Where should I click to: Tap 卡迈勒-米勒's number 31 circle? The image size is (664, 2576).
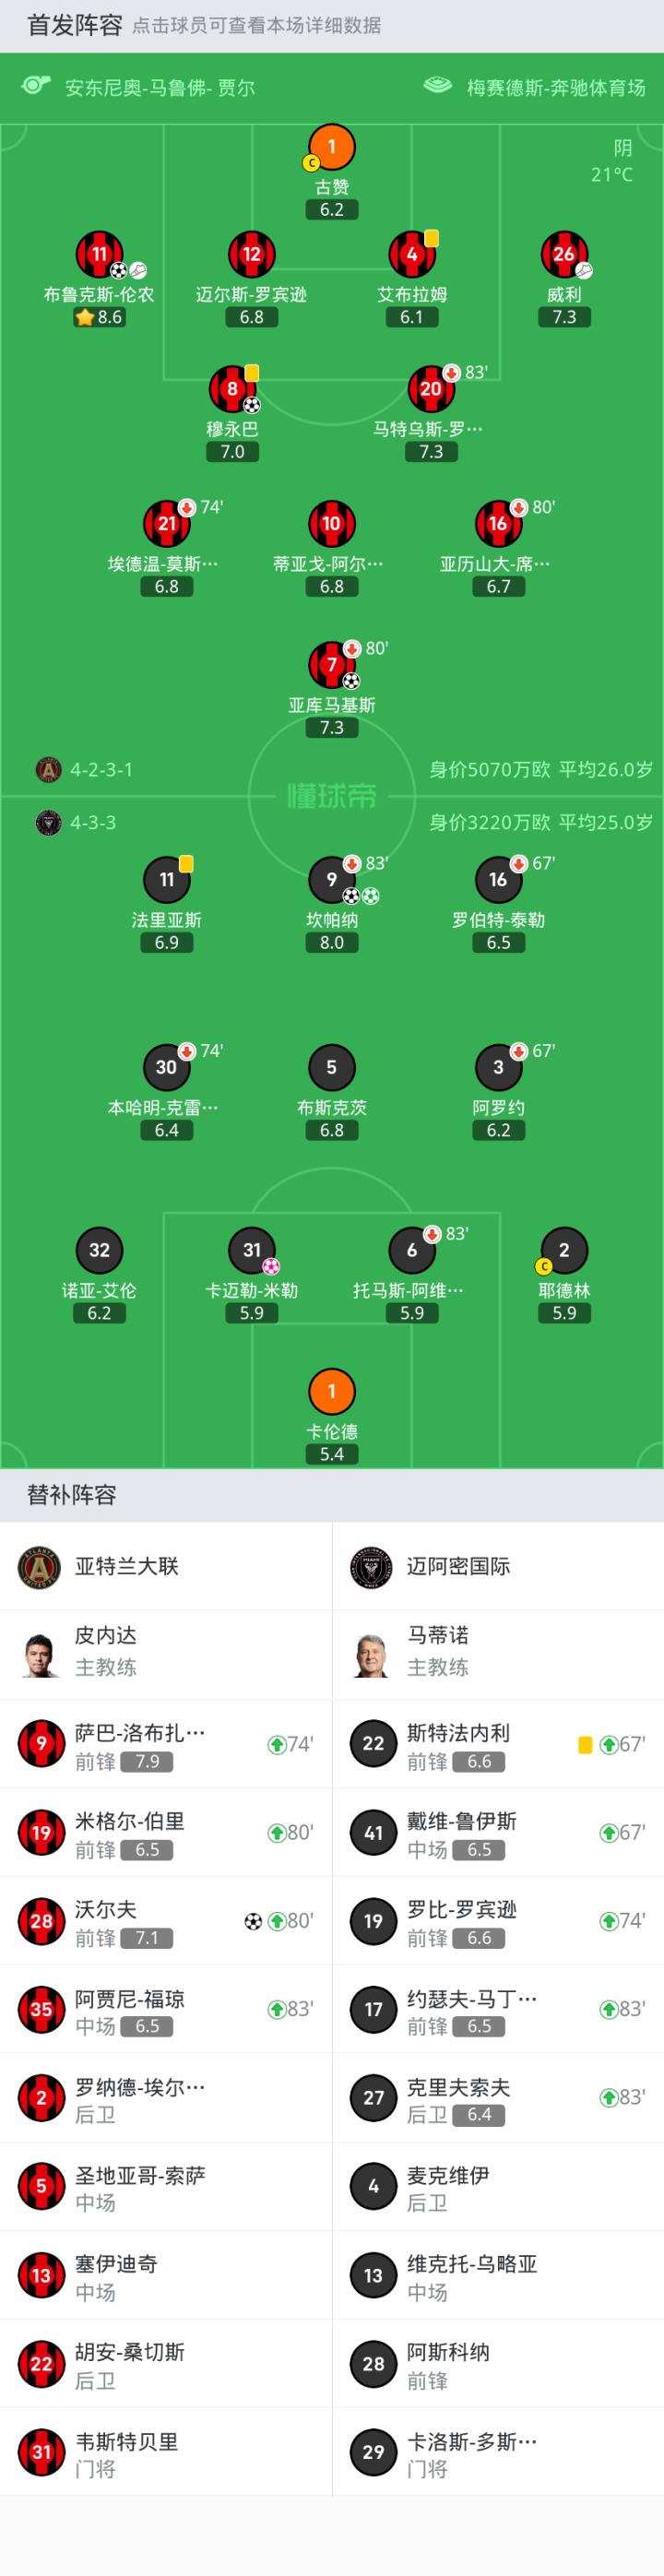pos(251,1249)
